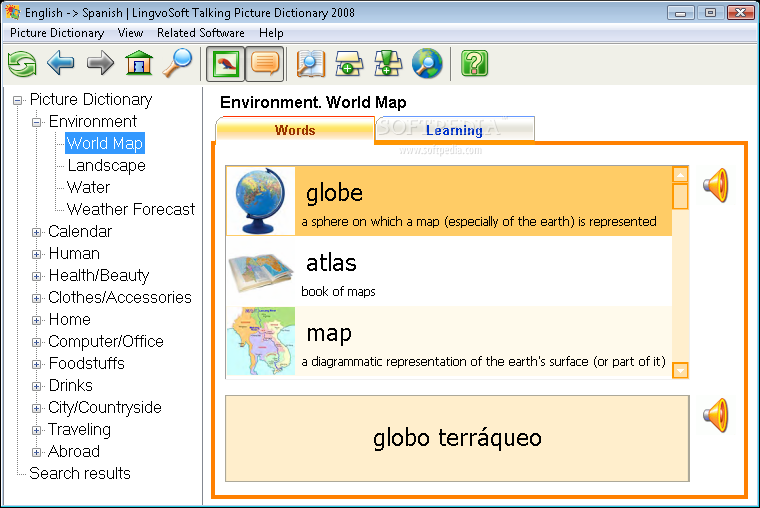Click the cards with green arrow icon
The height and width of the screenshot is (508, 760).
tap(388, 64)
